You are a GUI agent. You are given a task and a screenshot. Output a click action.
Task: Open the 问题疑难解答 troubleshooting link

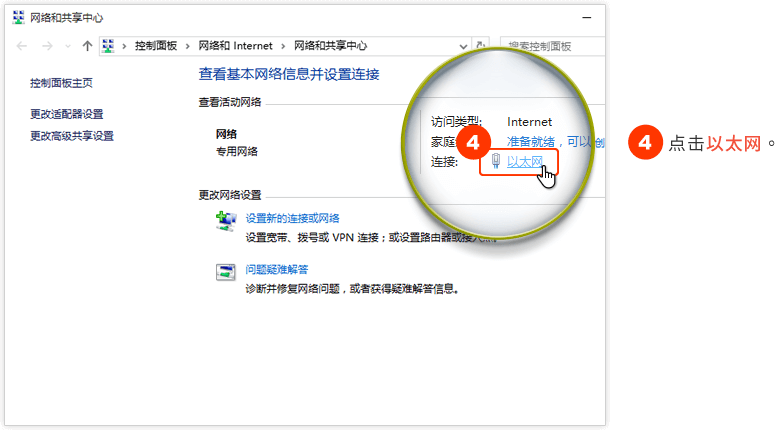[276, 269]
